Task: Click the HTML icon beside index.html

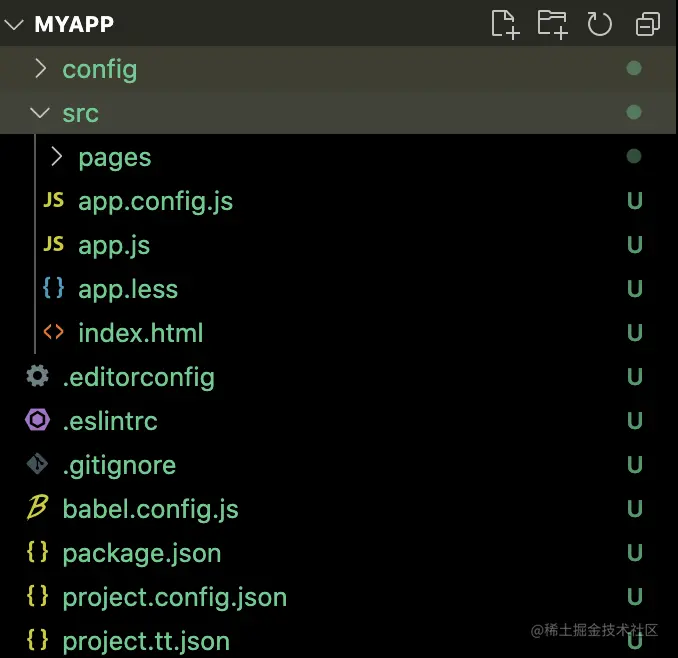Action: pyautogui.click(x=54, y=333)
